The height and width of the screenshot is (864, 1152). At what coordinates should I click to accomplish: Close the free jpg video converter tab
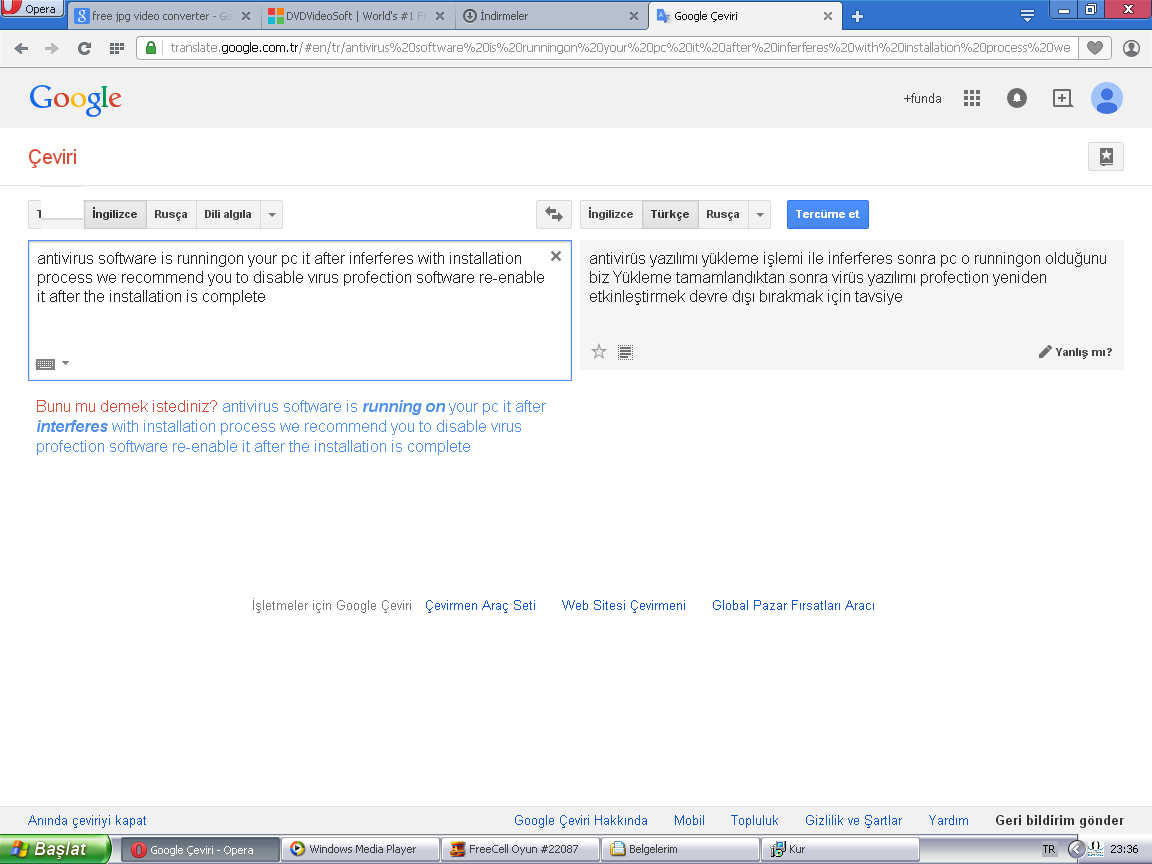[245, 16]
